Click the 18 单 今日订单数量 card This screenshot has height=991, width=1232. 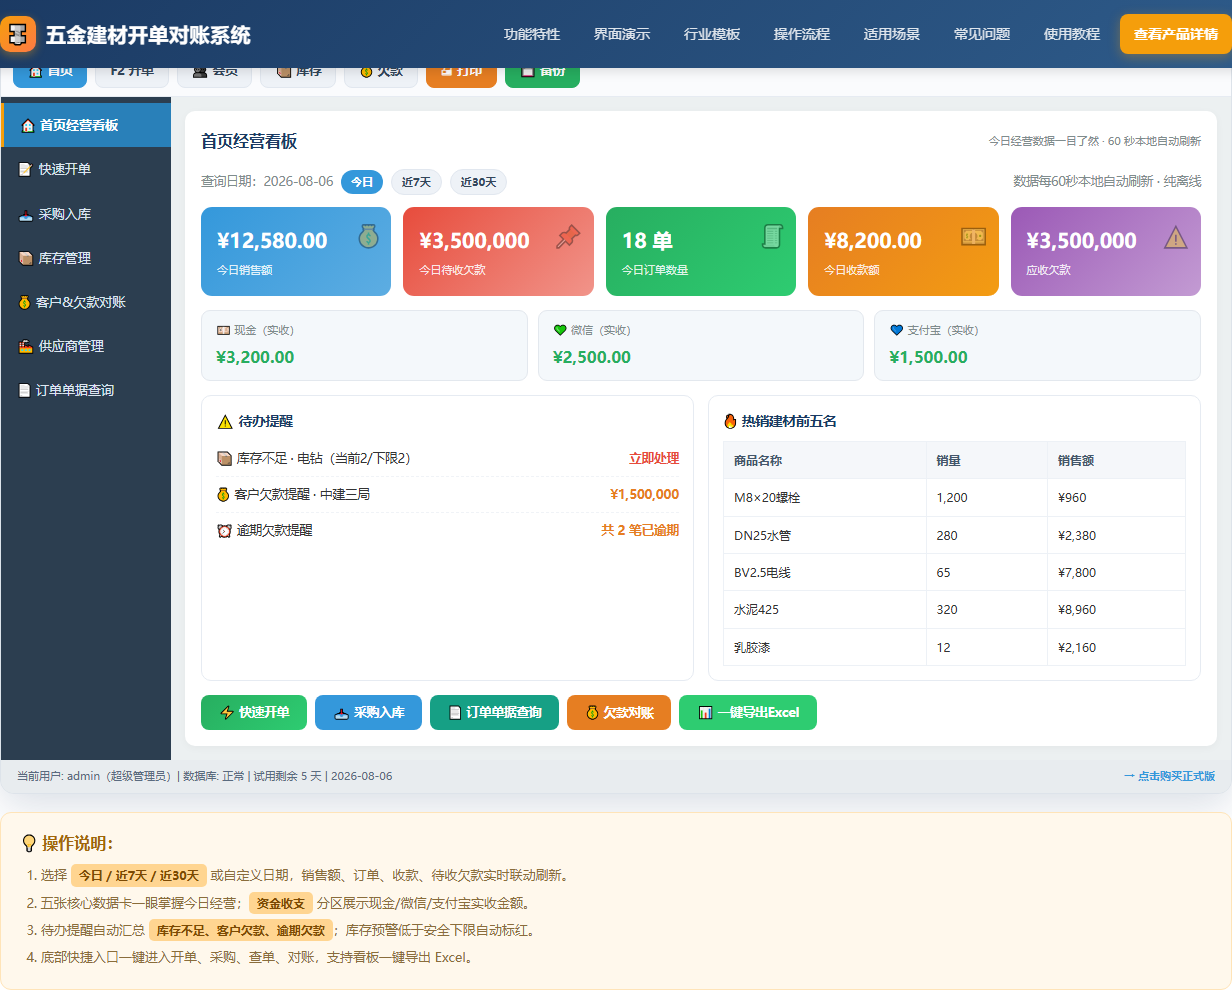701,251
